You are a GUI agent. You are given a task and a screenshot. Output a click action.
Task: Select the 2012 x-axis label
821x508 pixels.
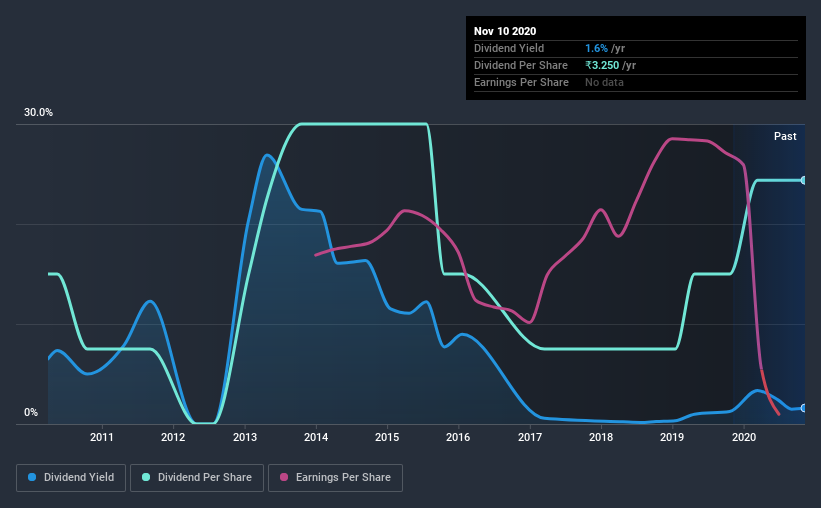point(173,437)
